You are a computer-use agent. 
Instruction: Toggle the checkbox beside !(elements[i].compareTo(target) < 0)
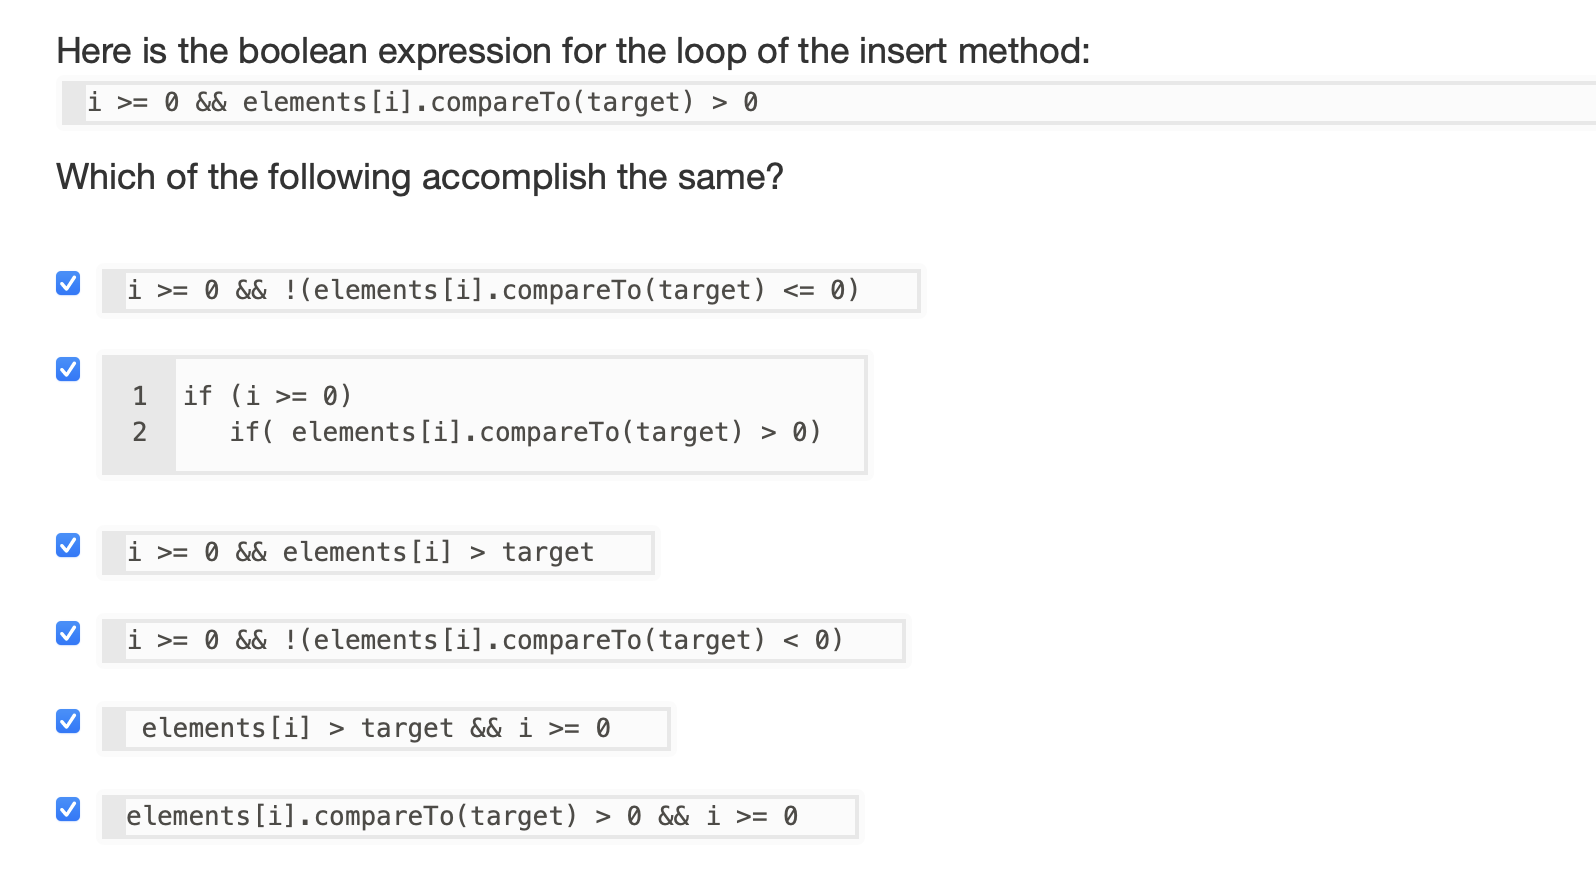(67, 633)
